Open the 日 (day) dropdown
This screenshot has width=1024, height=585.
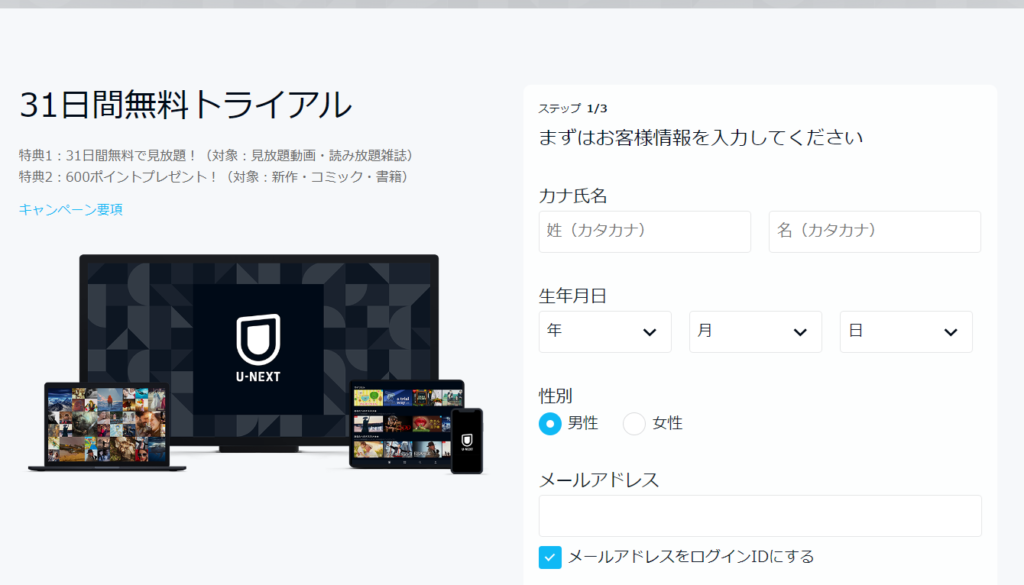(905, 332)
